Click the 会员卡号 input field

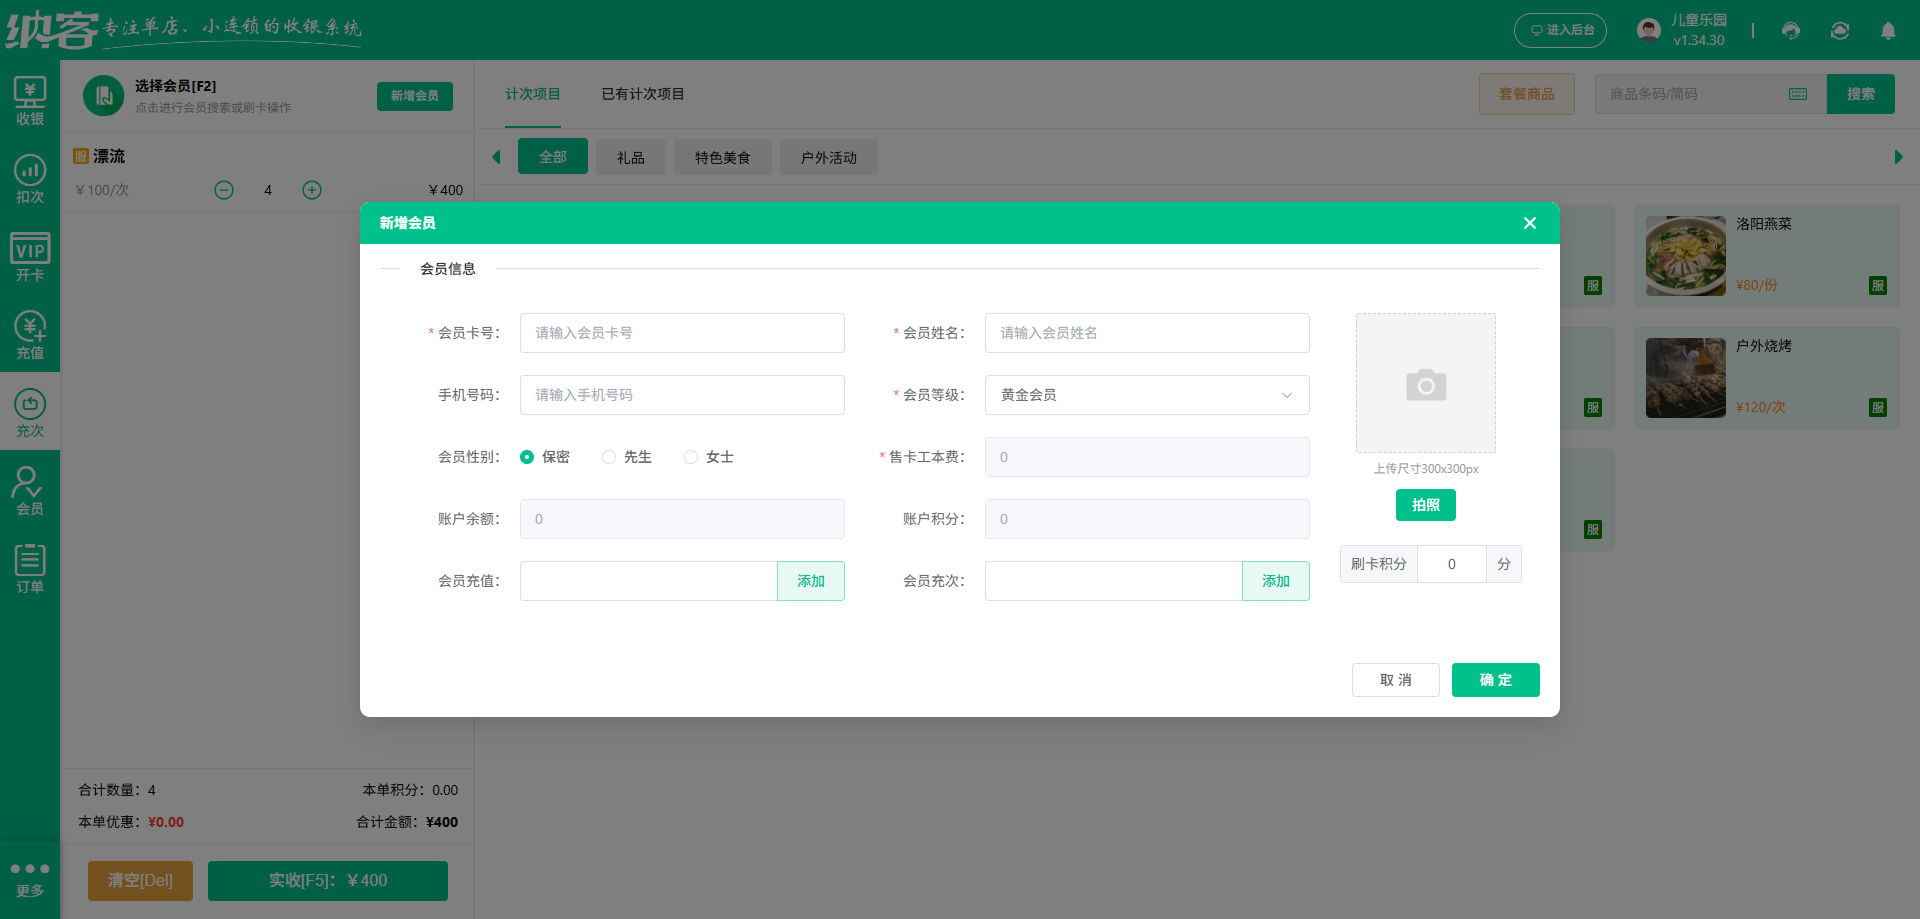[682, 333]
